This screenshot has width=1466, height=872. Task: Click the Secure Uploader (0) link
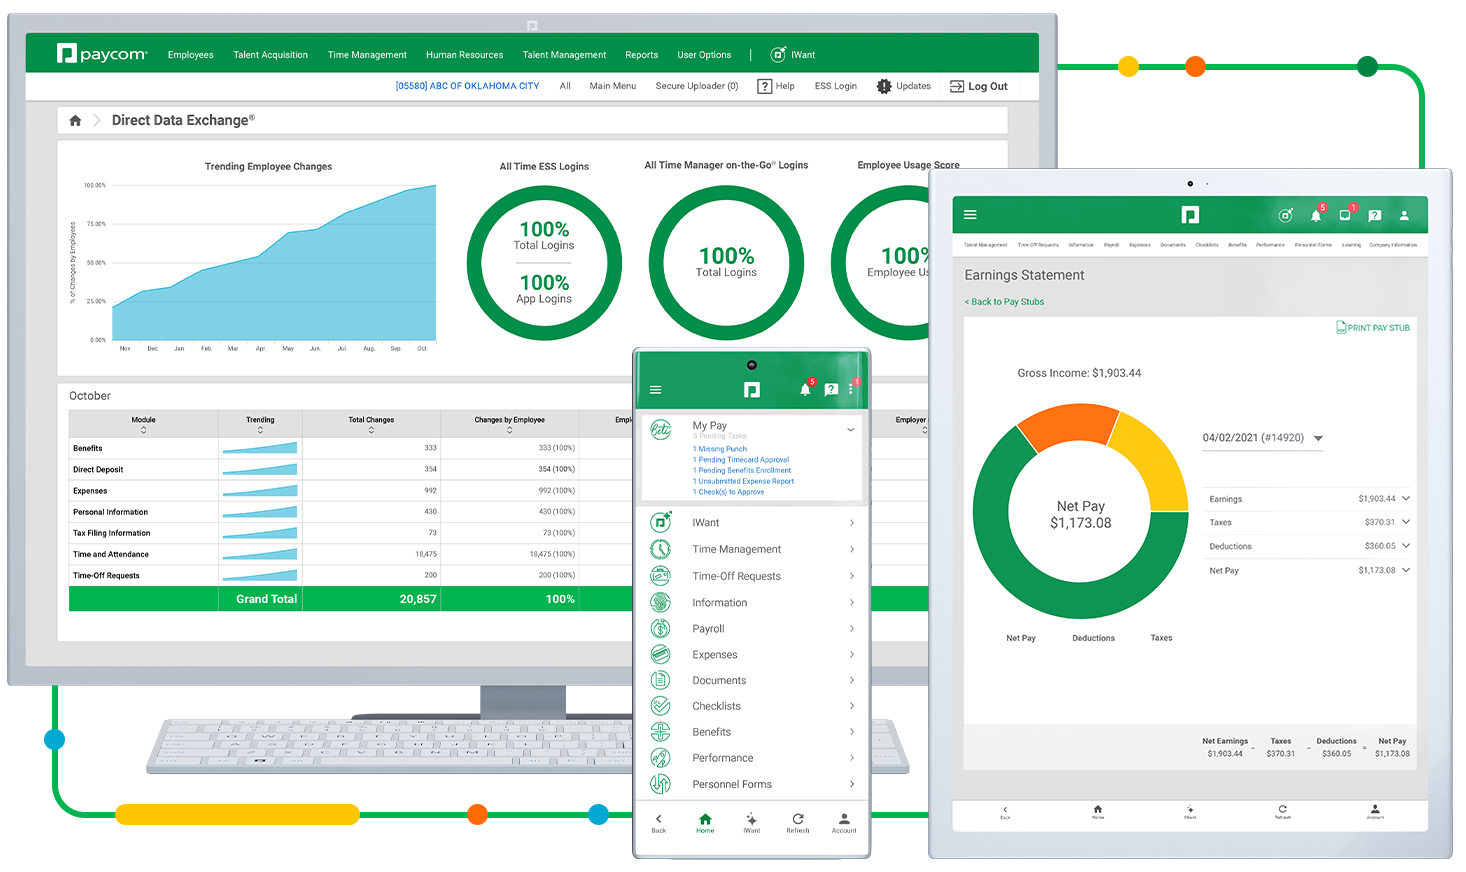(697, 86)
